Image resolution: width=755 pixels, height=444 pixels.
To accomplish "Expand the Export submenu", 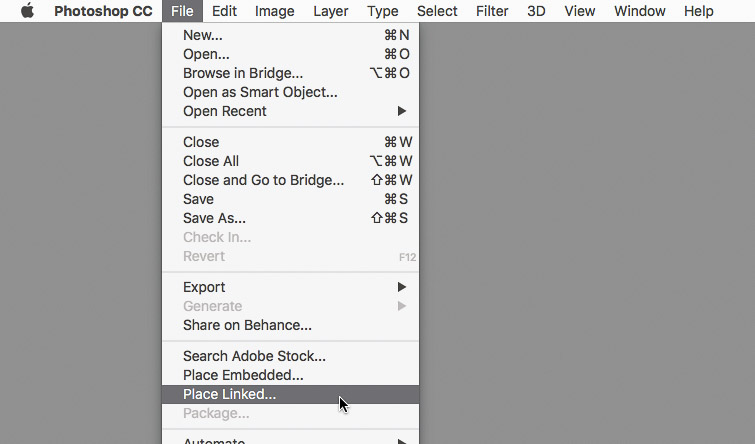I will (291, 287).
